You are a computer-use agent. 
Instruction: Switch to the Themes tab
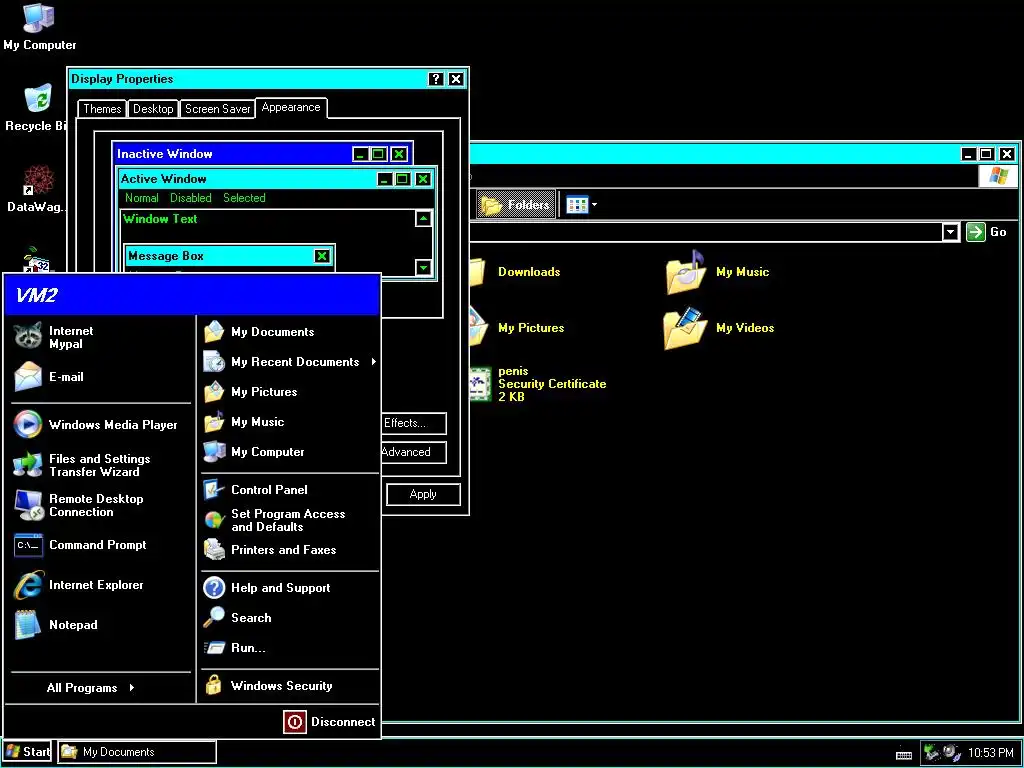(102, 109)
